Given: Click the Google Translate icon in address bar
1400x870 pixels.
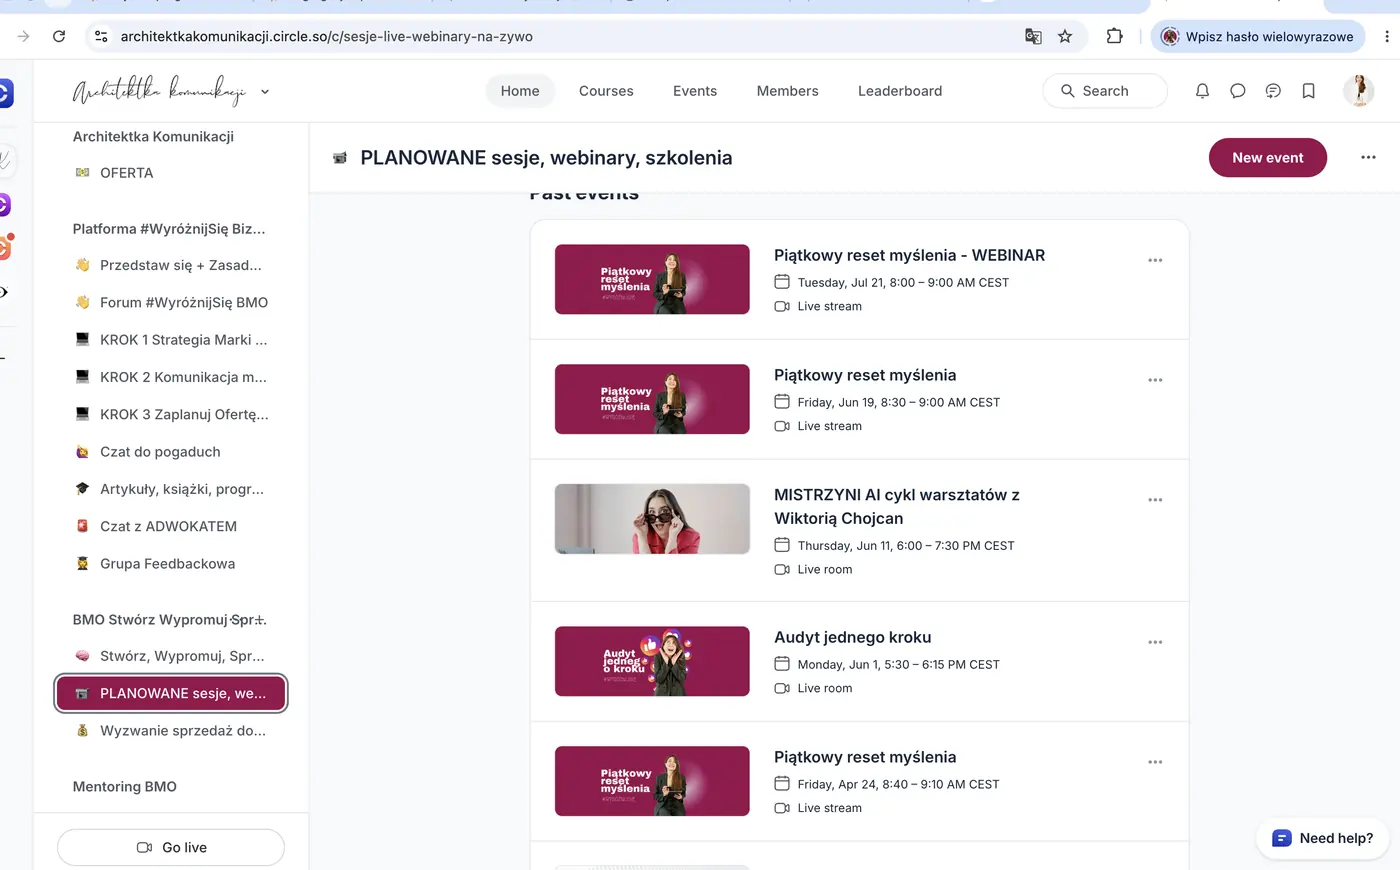Looking at the screenshot, I should (x=1033, y=36).
